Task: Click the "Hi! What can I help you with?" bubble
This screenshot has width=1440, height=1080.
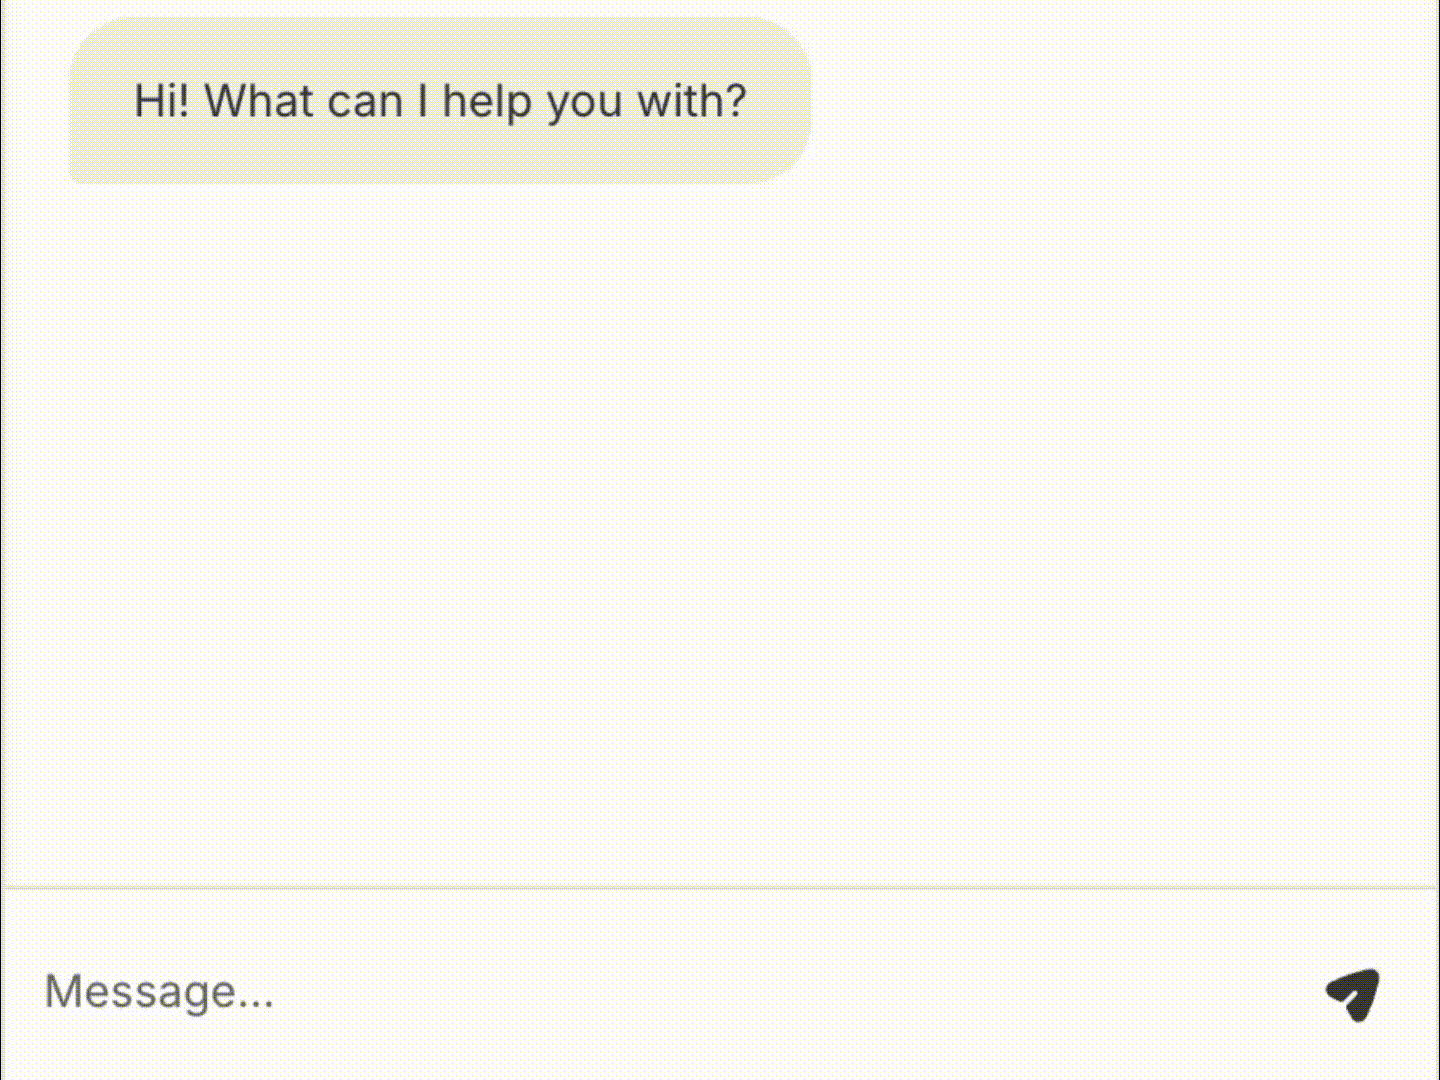Action: [x=440, y=101]
